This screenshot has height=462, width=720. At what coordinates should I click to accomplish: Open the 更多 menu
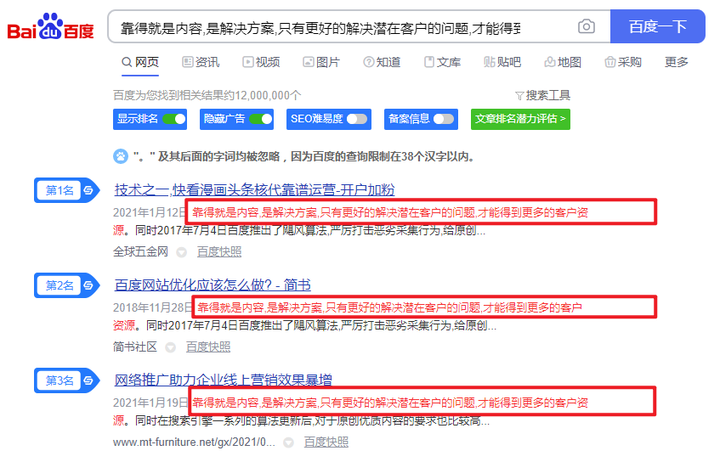676,62
